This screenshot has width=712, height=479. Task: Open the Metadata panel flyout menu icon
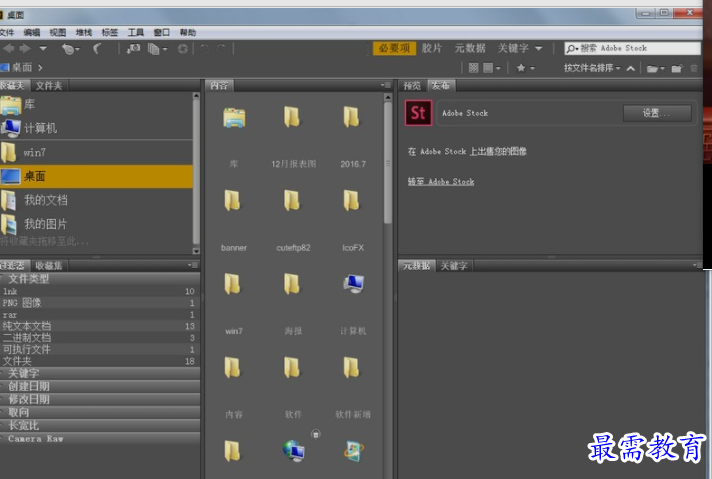coord(697,265)
